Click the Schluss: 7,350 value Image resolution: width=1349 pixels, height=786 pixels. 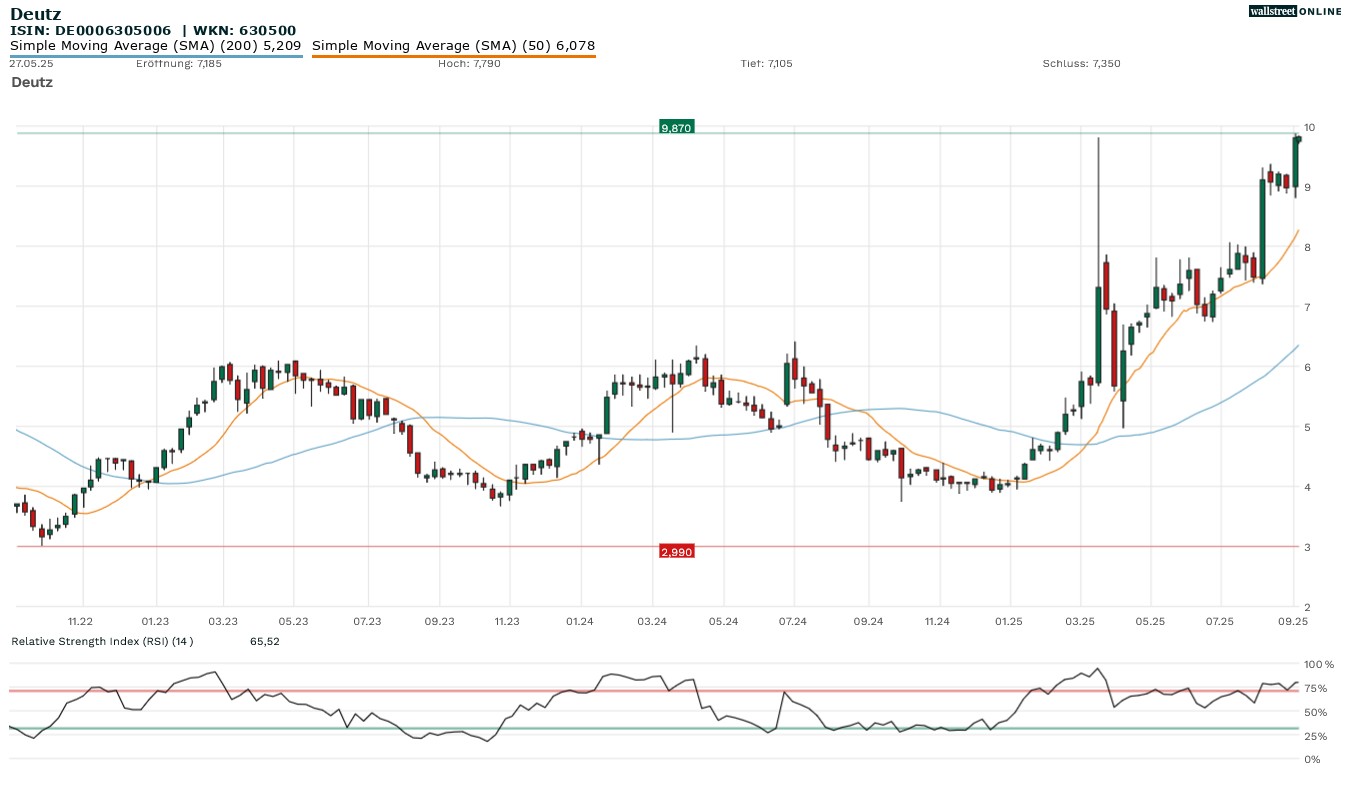click(1081, 64)
